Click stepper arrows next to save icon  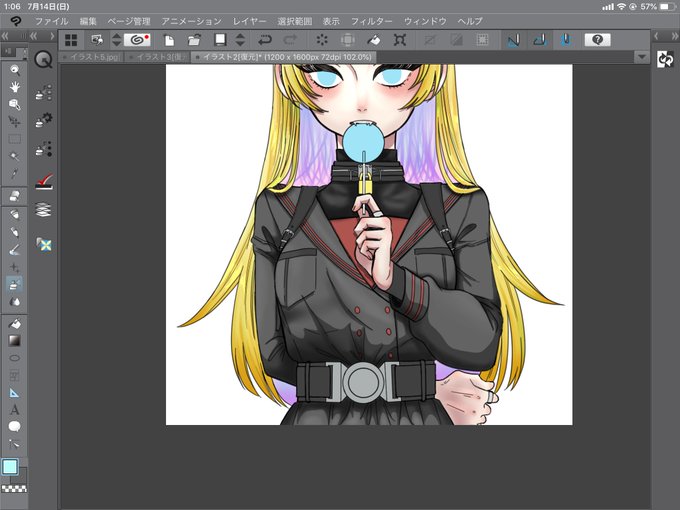point(240,40)
